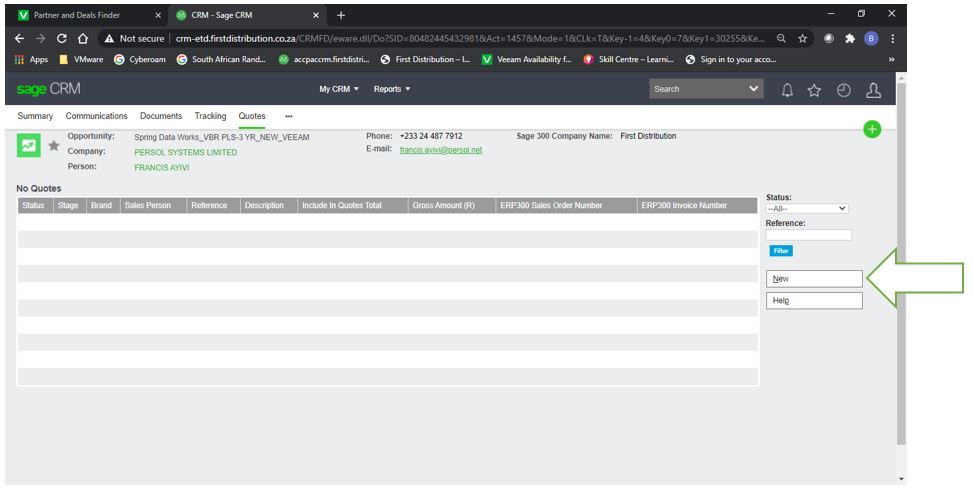Click the green opportunity chart icon
This screenshot has height=489, width=973.
28,145
